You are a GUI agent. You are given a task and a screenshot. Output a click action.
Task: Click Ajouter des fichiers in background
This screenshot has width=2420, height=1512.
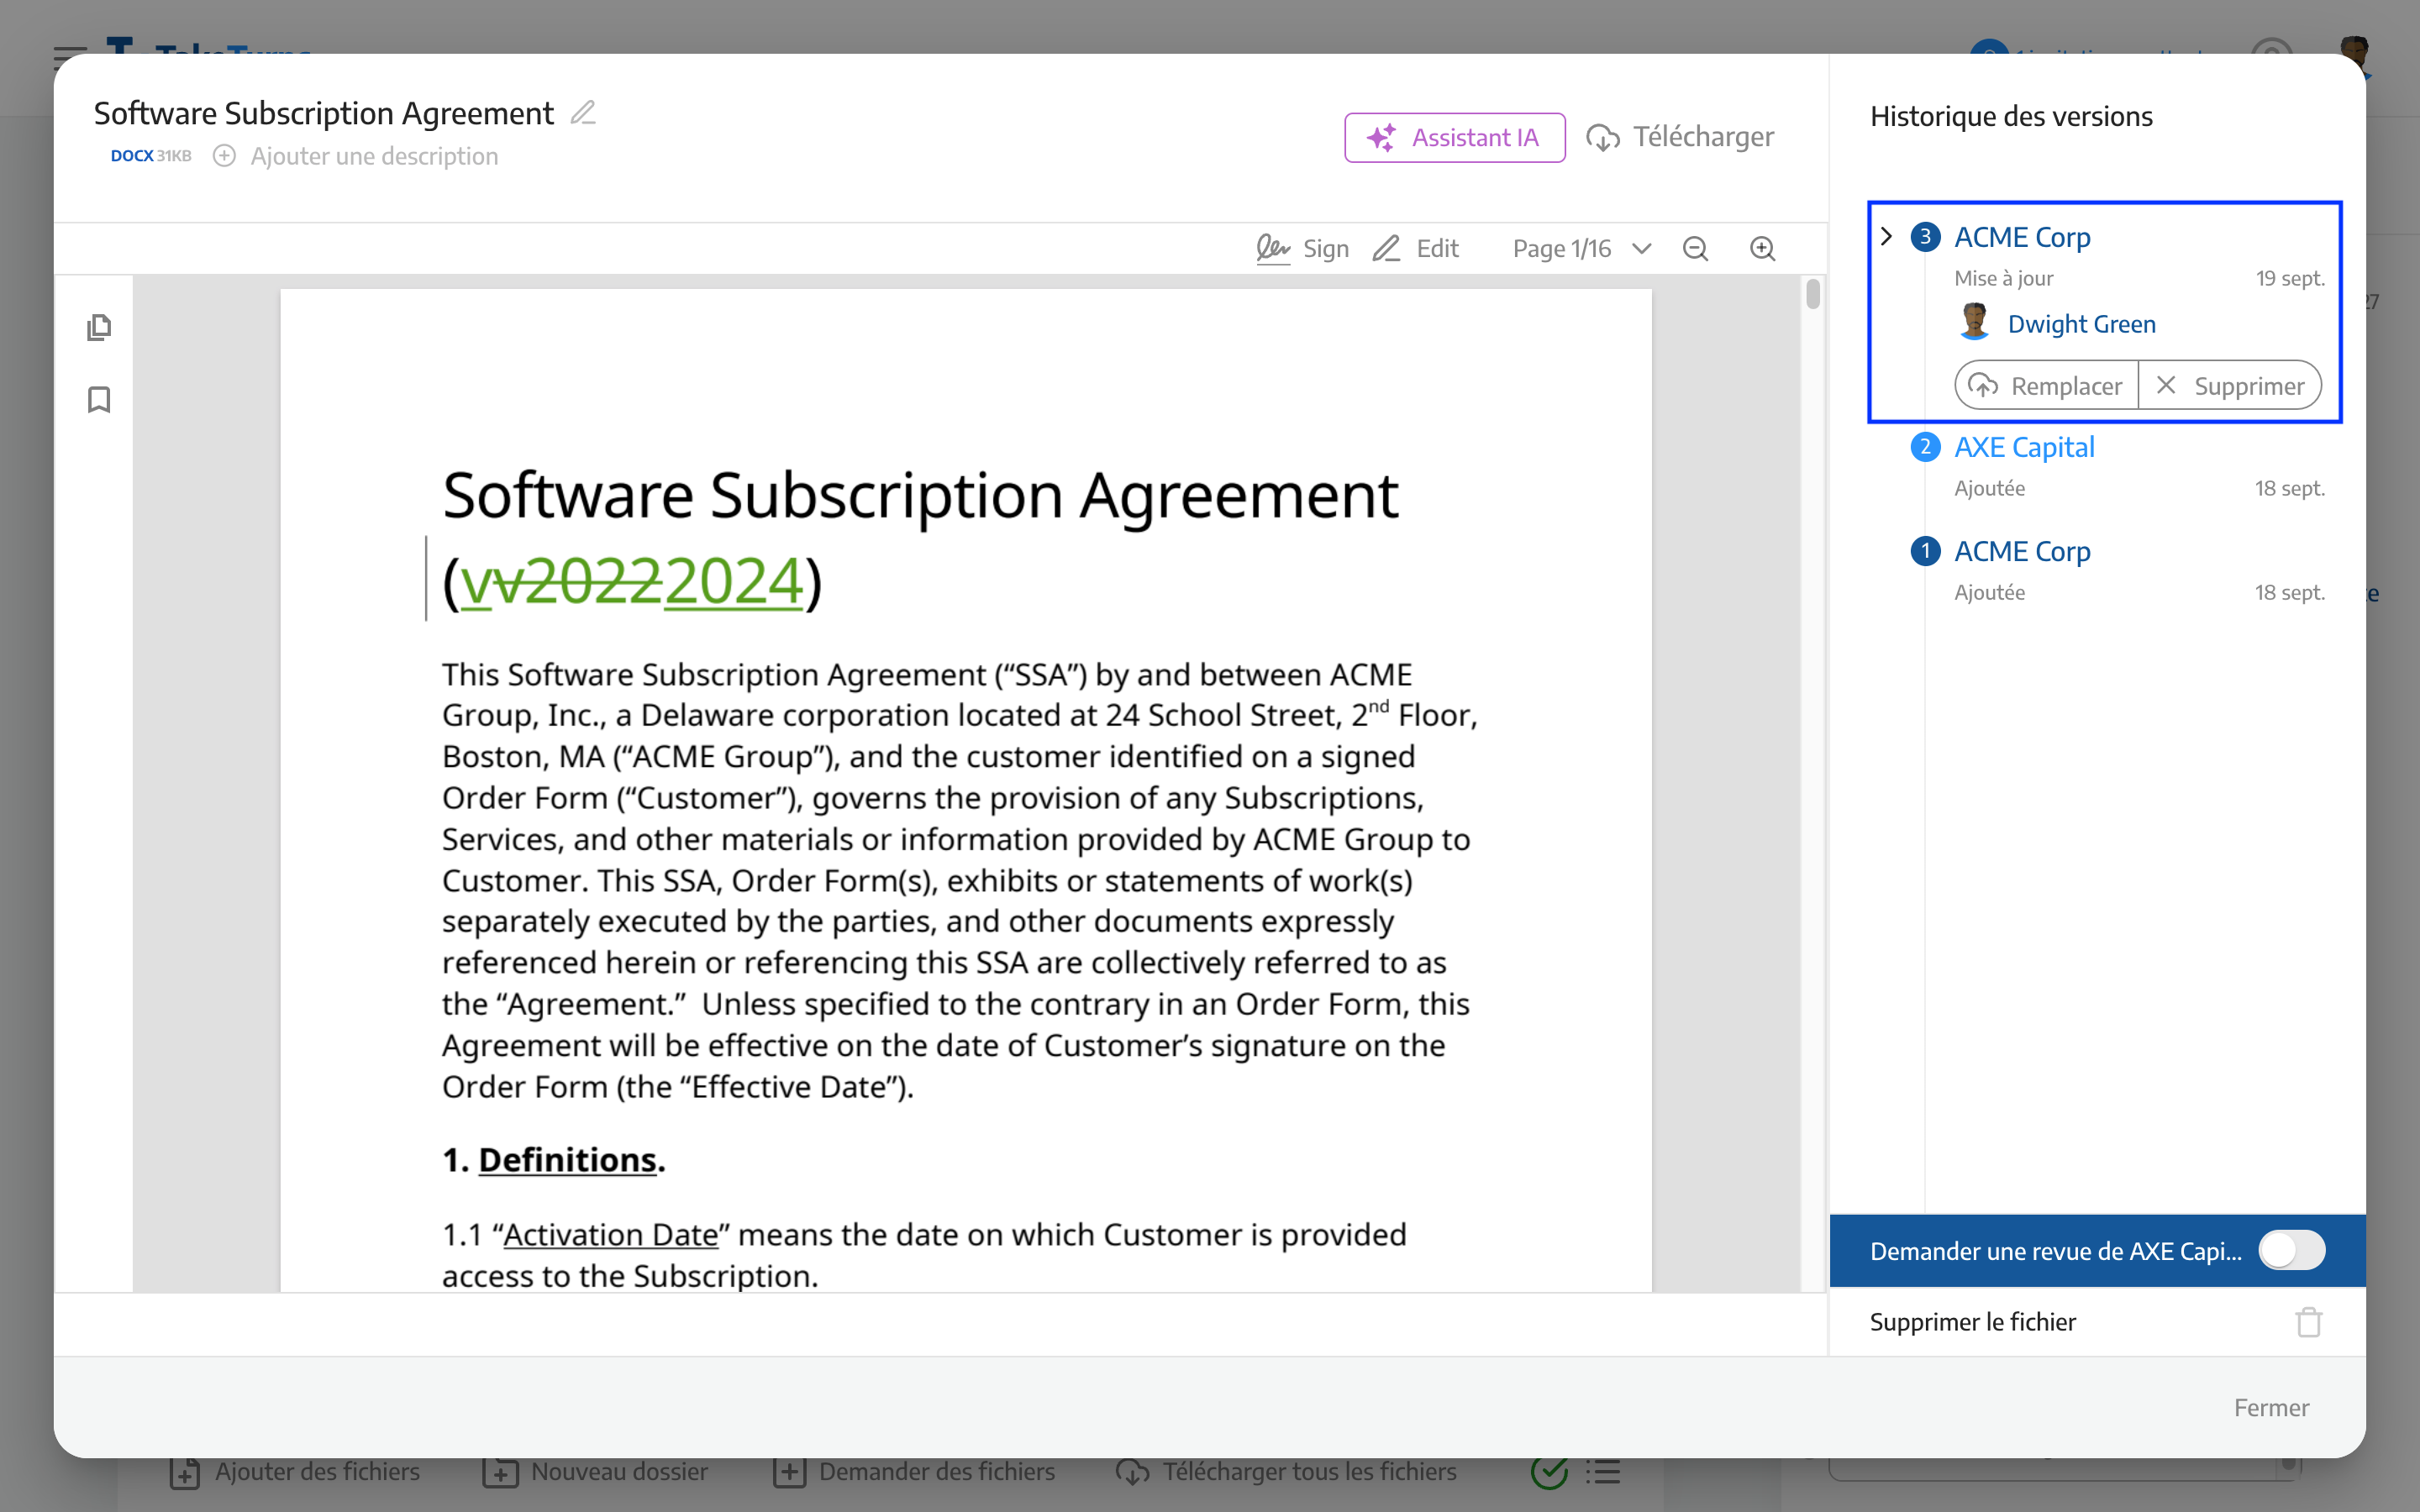click(x=295, y=1472)
